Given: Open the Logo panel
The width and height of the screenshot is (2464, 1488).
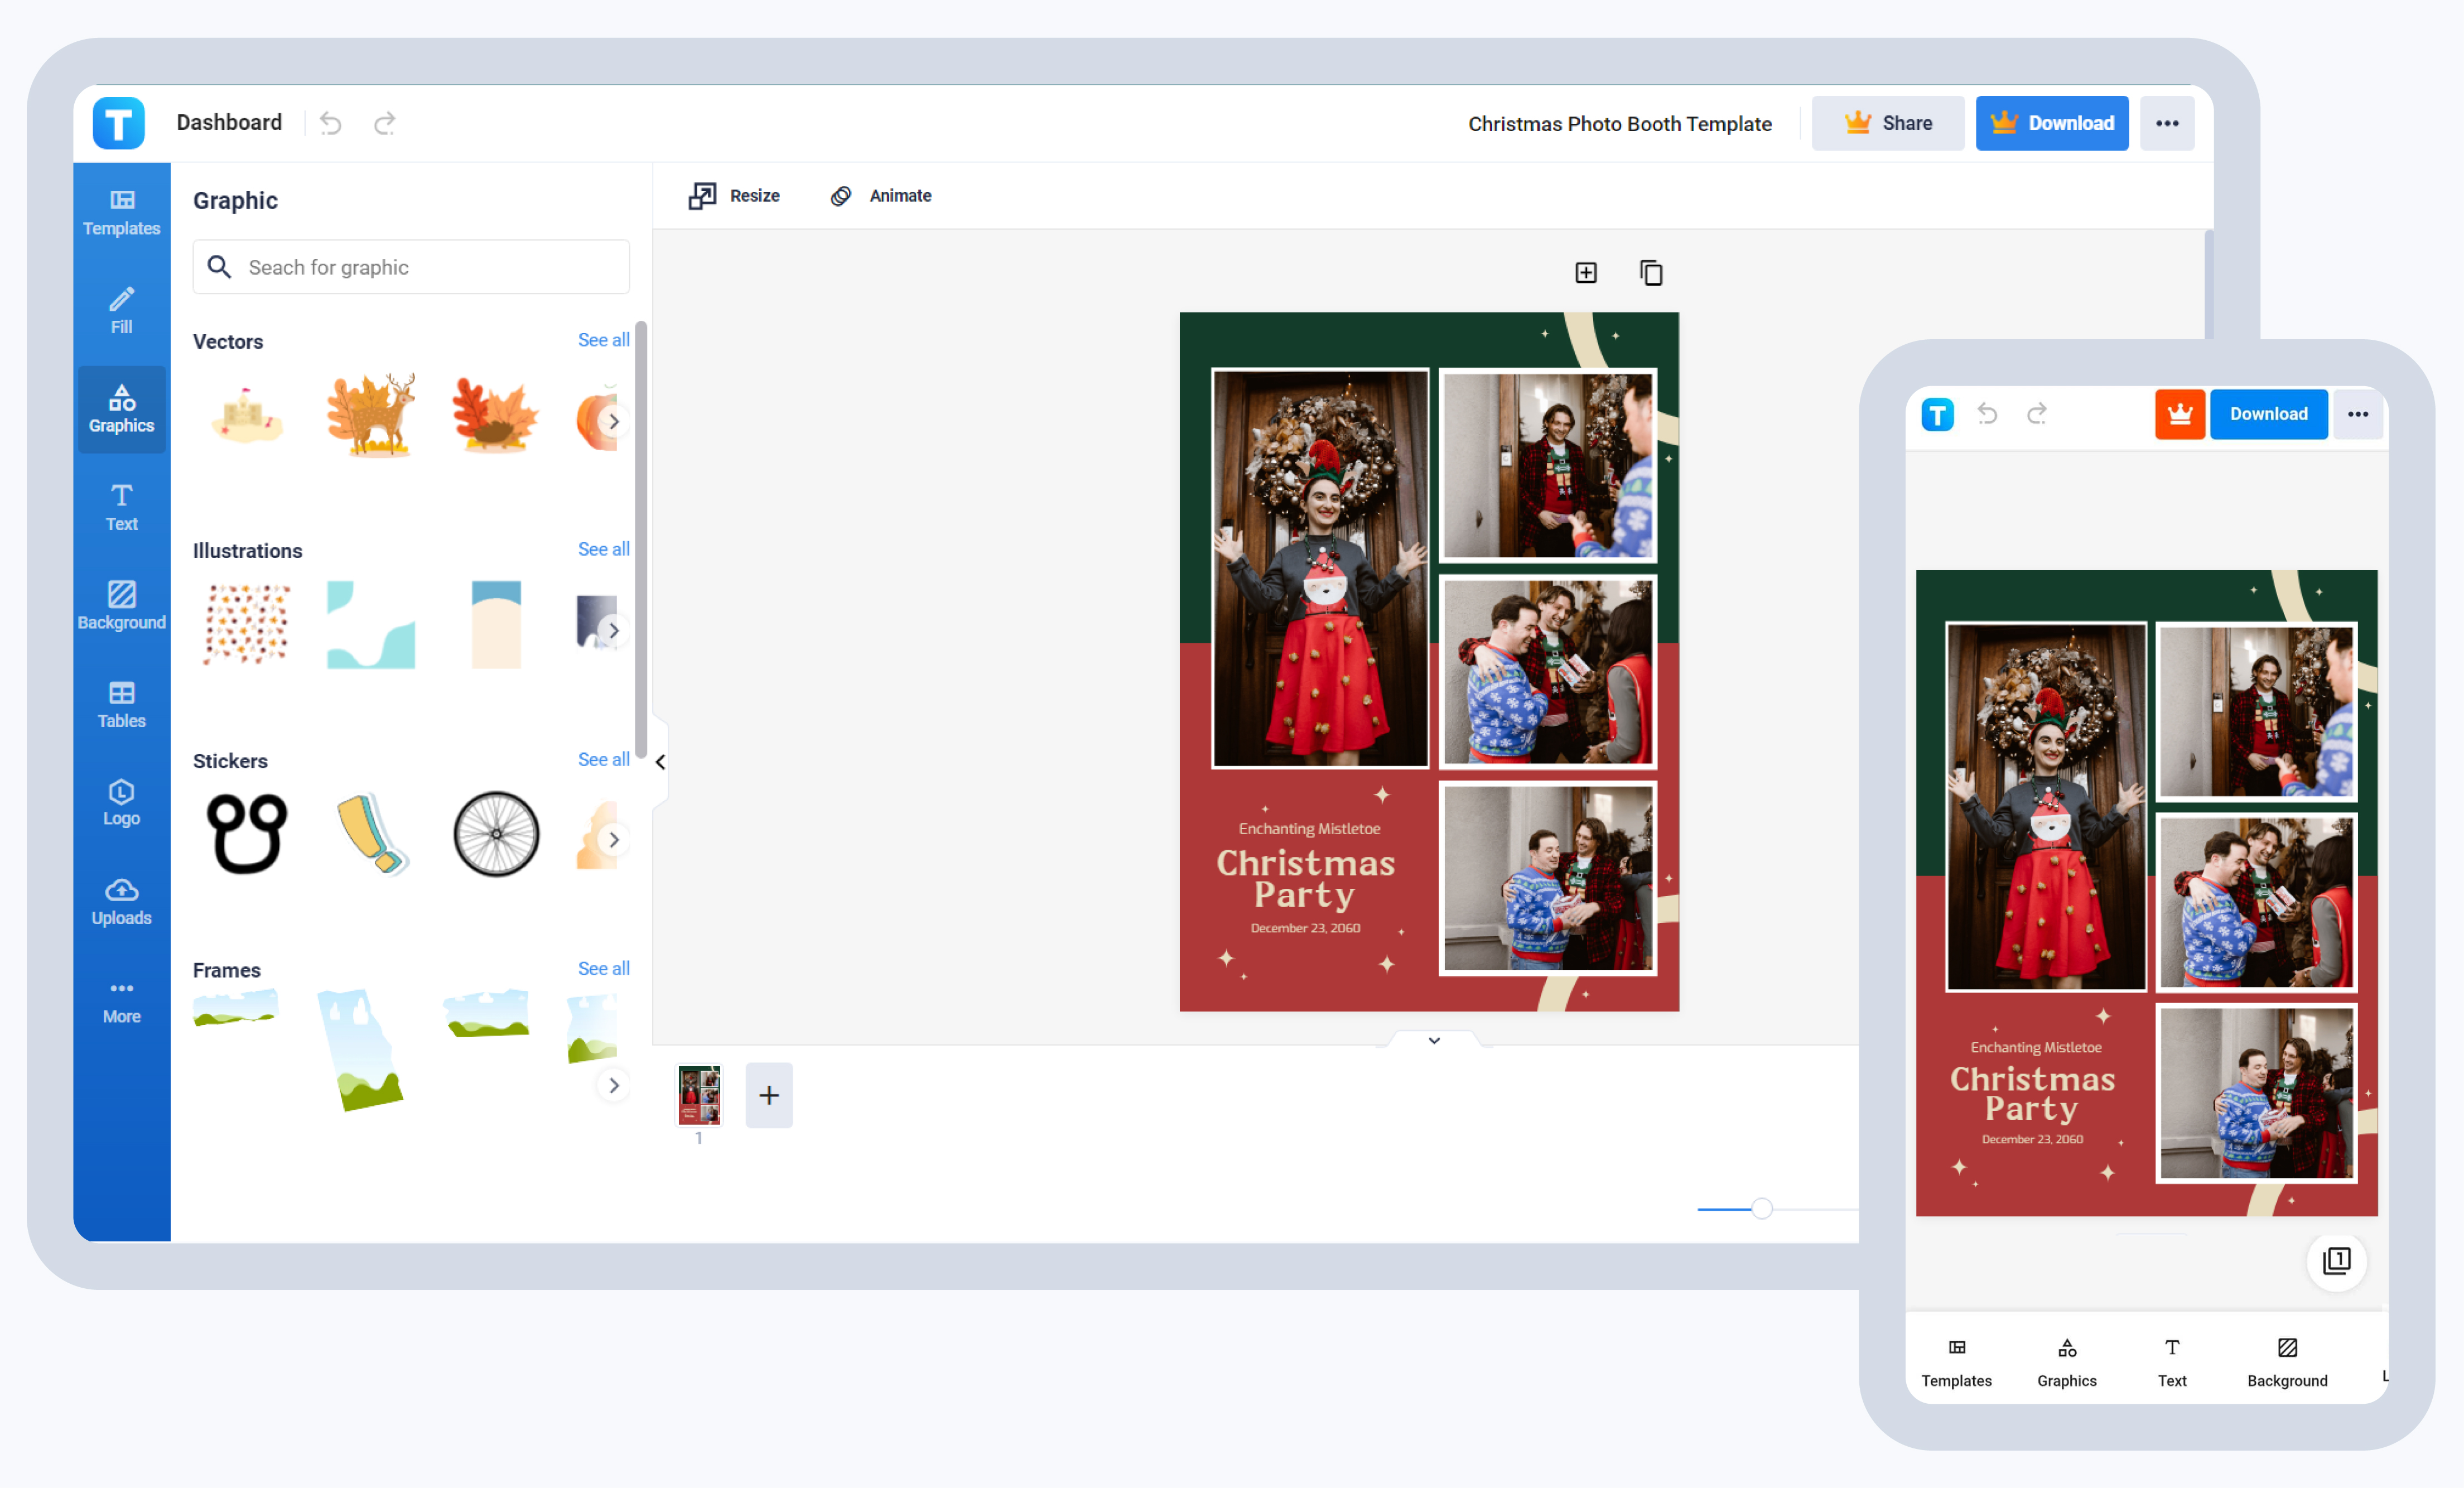Looking at the screenshot, I should point(120,801).
